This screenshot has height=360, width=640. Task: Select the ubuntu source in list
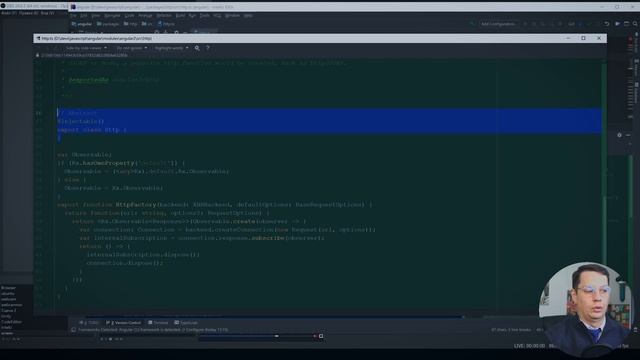[x=7, y=293]
